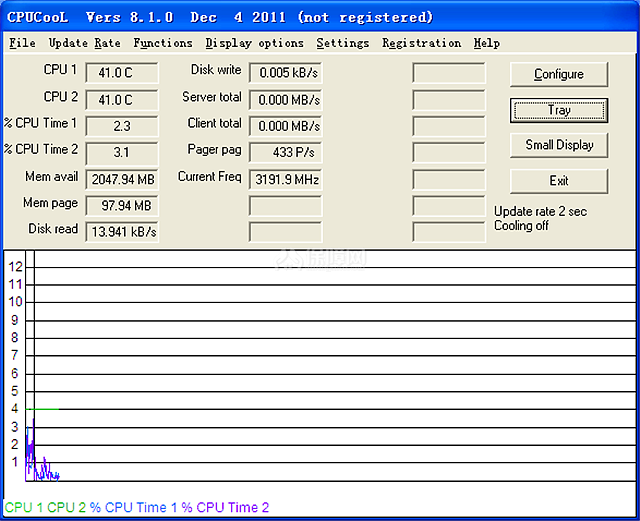The image size is (640, 521).
Task: Click the Disk read value box
Action: point(122,232)
